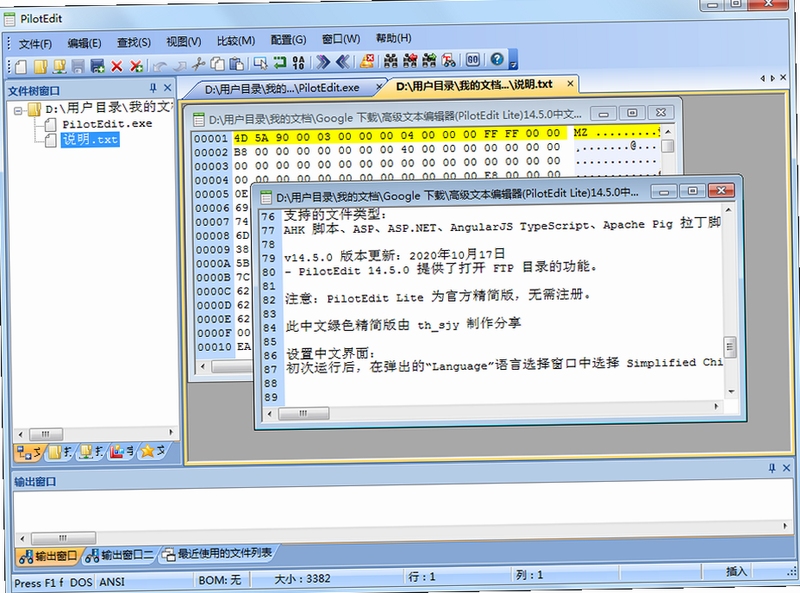The image size is (800, 593).
Task: Click the indent right double-chevron icon
Action: click(323, 62)
